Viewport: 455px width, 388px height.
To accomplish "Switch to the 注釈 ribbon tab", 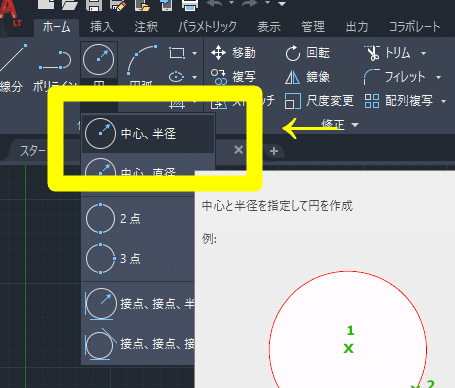I will (x=146, y=27).
